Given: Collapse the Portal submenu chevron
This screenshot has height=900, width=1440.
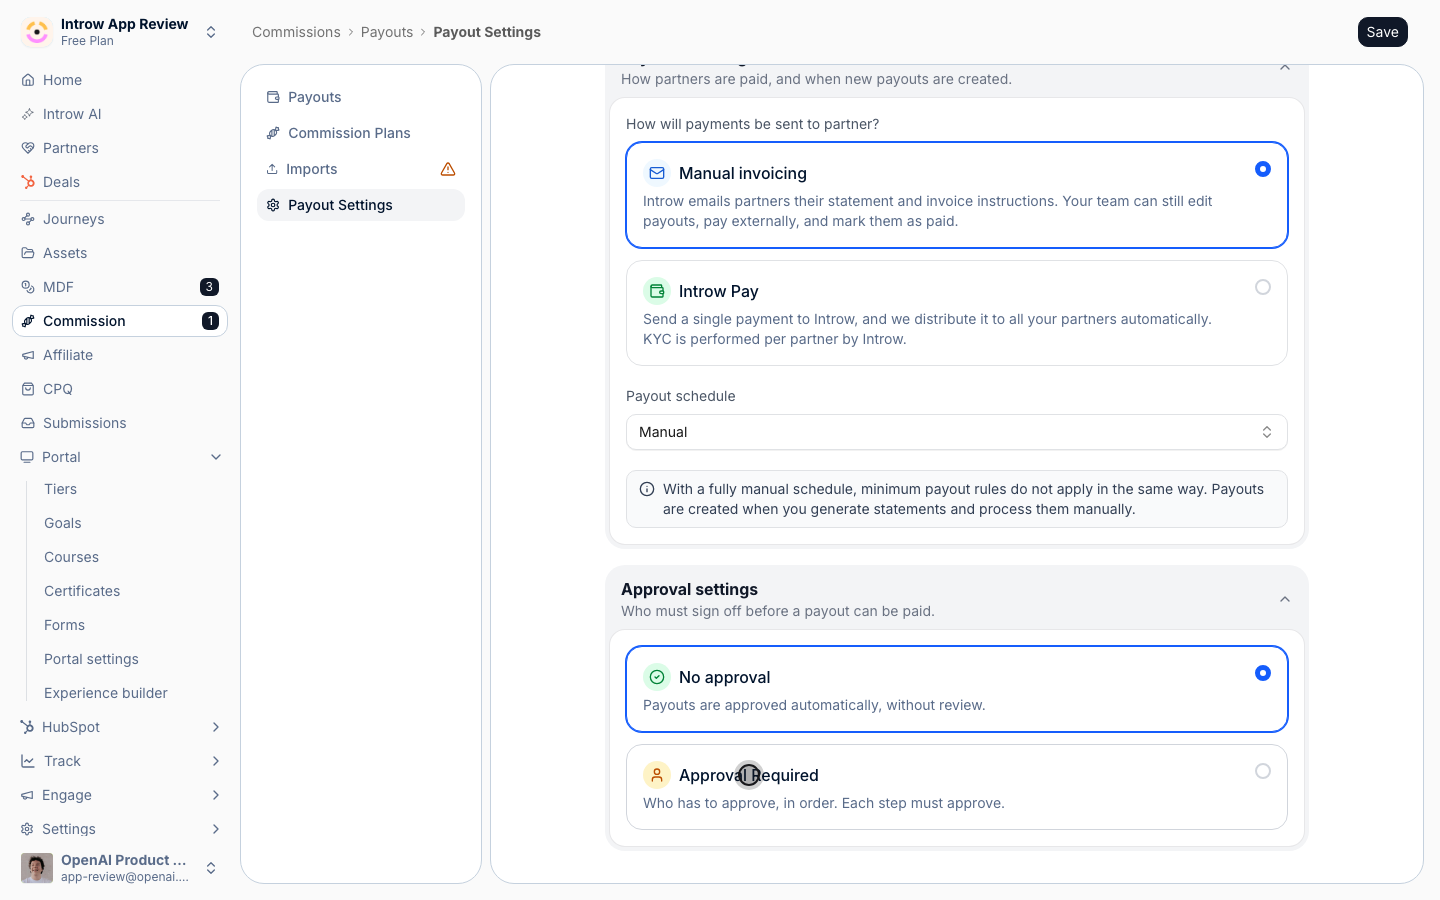Looking at the screenshot, I should 216,457.
